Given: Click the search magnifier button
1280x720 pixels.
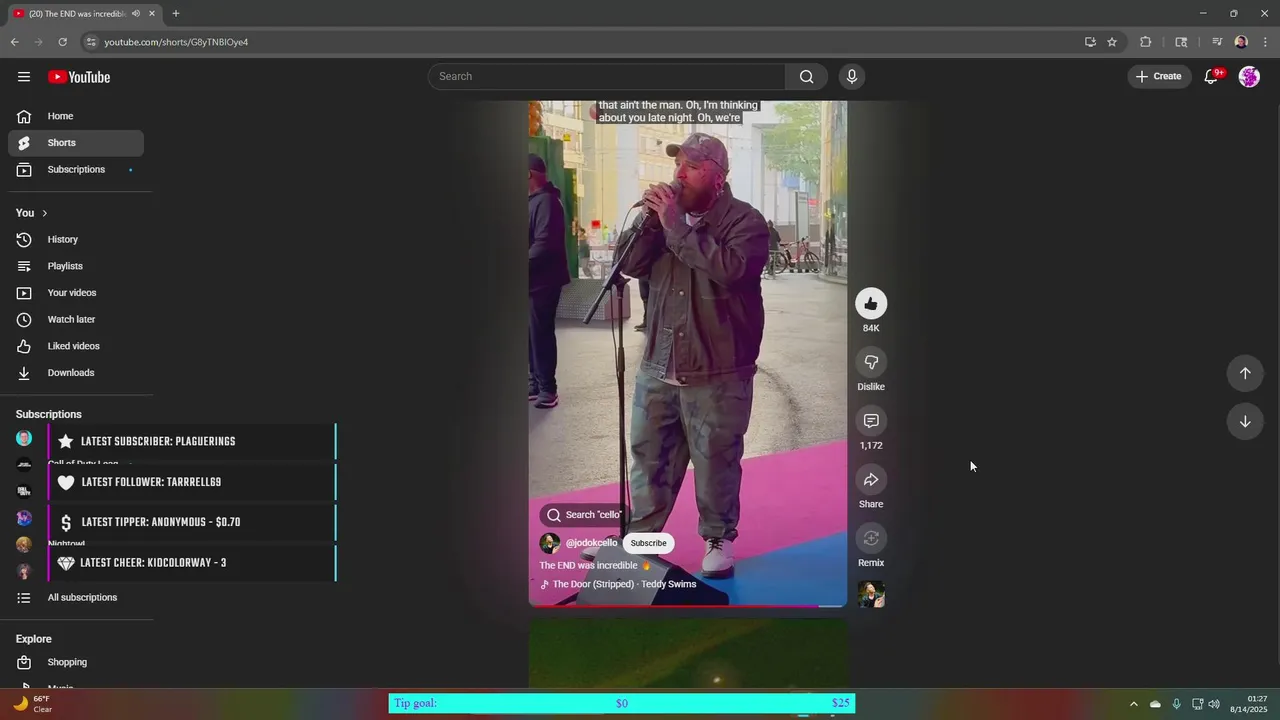Looking at the screenshot, I should (806, 77).
